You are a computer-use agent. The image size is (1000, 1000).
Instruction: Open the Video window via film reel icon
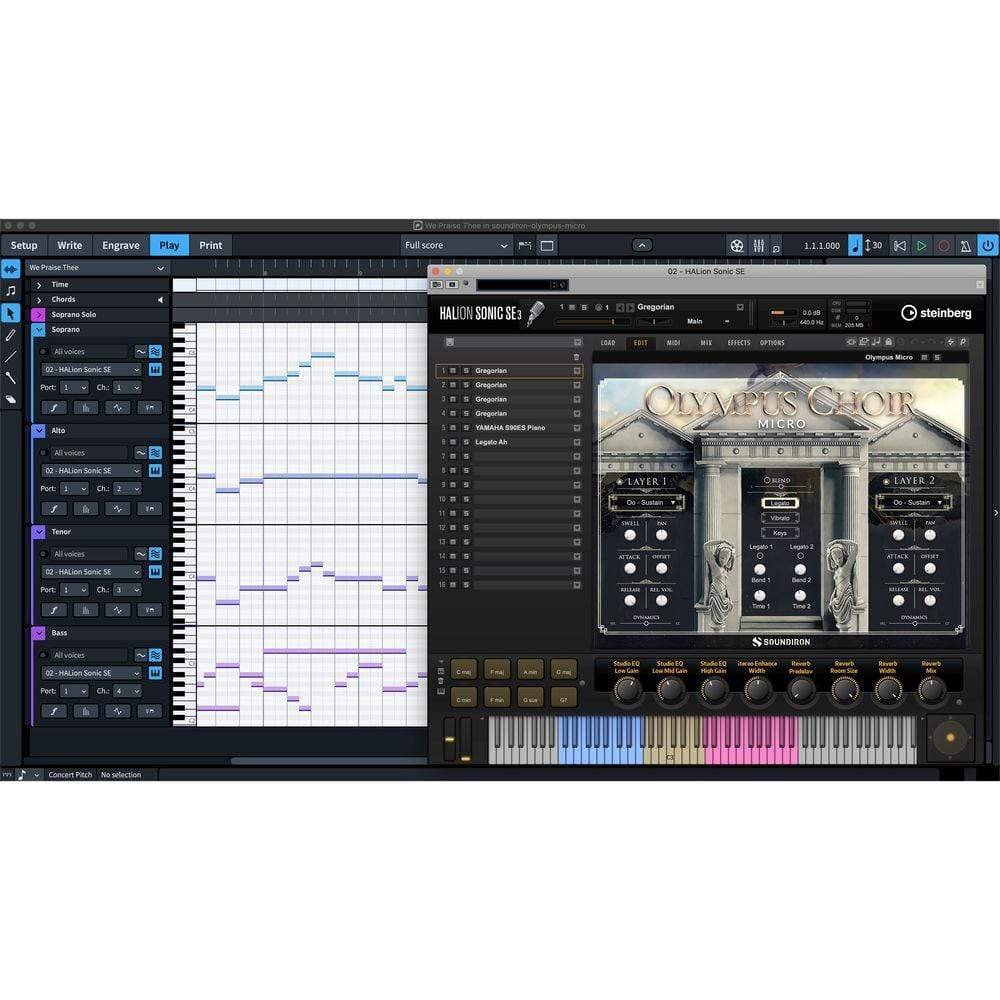pos(737,245)
